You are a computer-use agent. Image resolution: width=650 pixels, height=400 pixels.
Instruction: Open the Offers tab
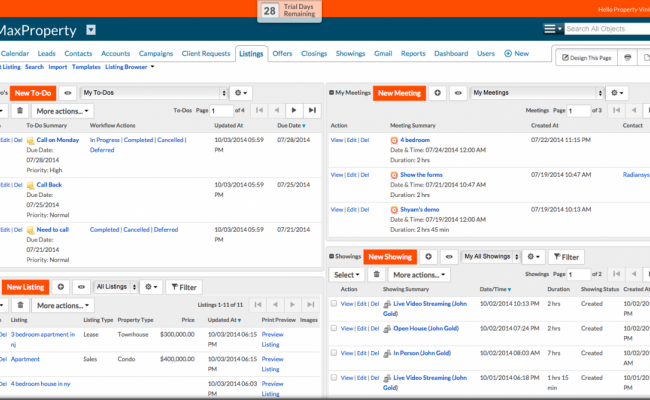pyautogui.click(x=282, y=53)
